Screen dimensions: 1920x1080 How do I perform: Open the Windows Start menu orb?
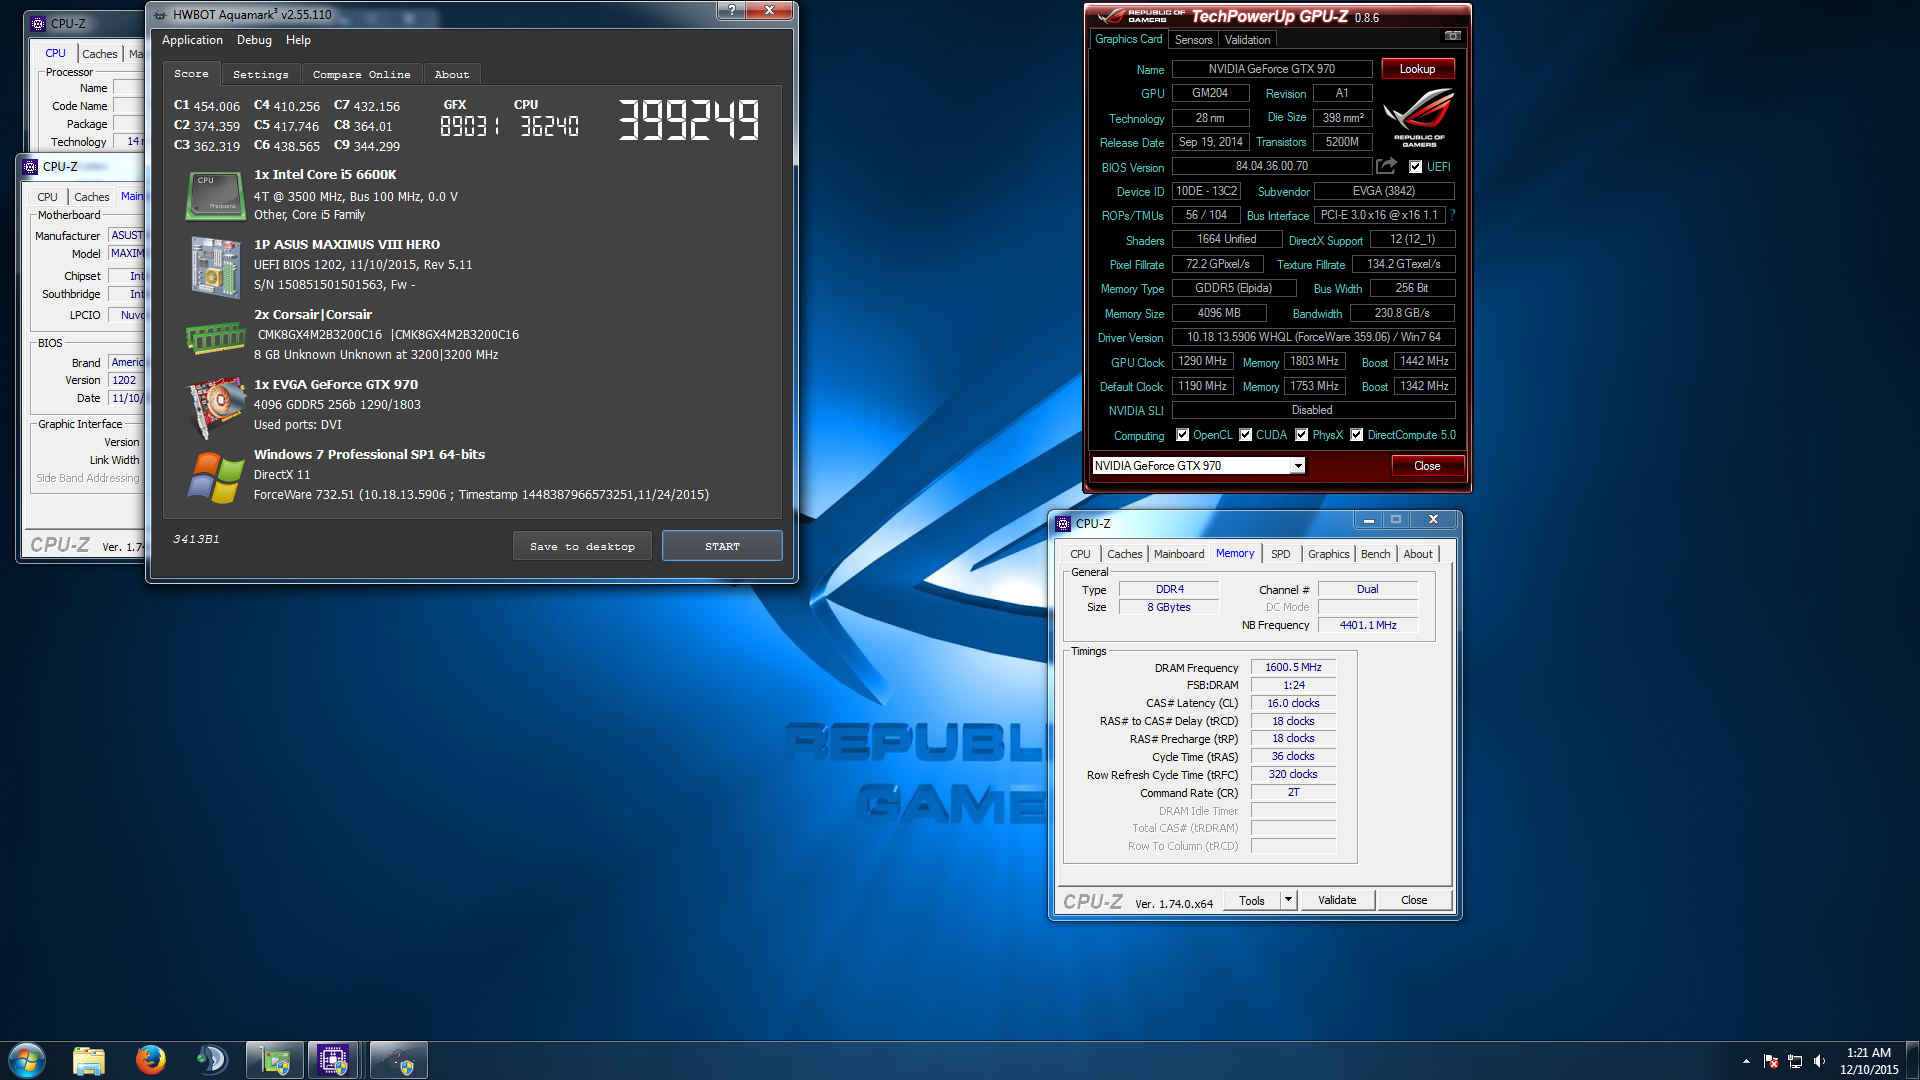tap(27, 1059)
